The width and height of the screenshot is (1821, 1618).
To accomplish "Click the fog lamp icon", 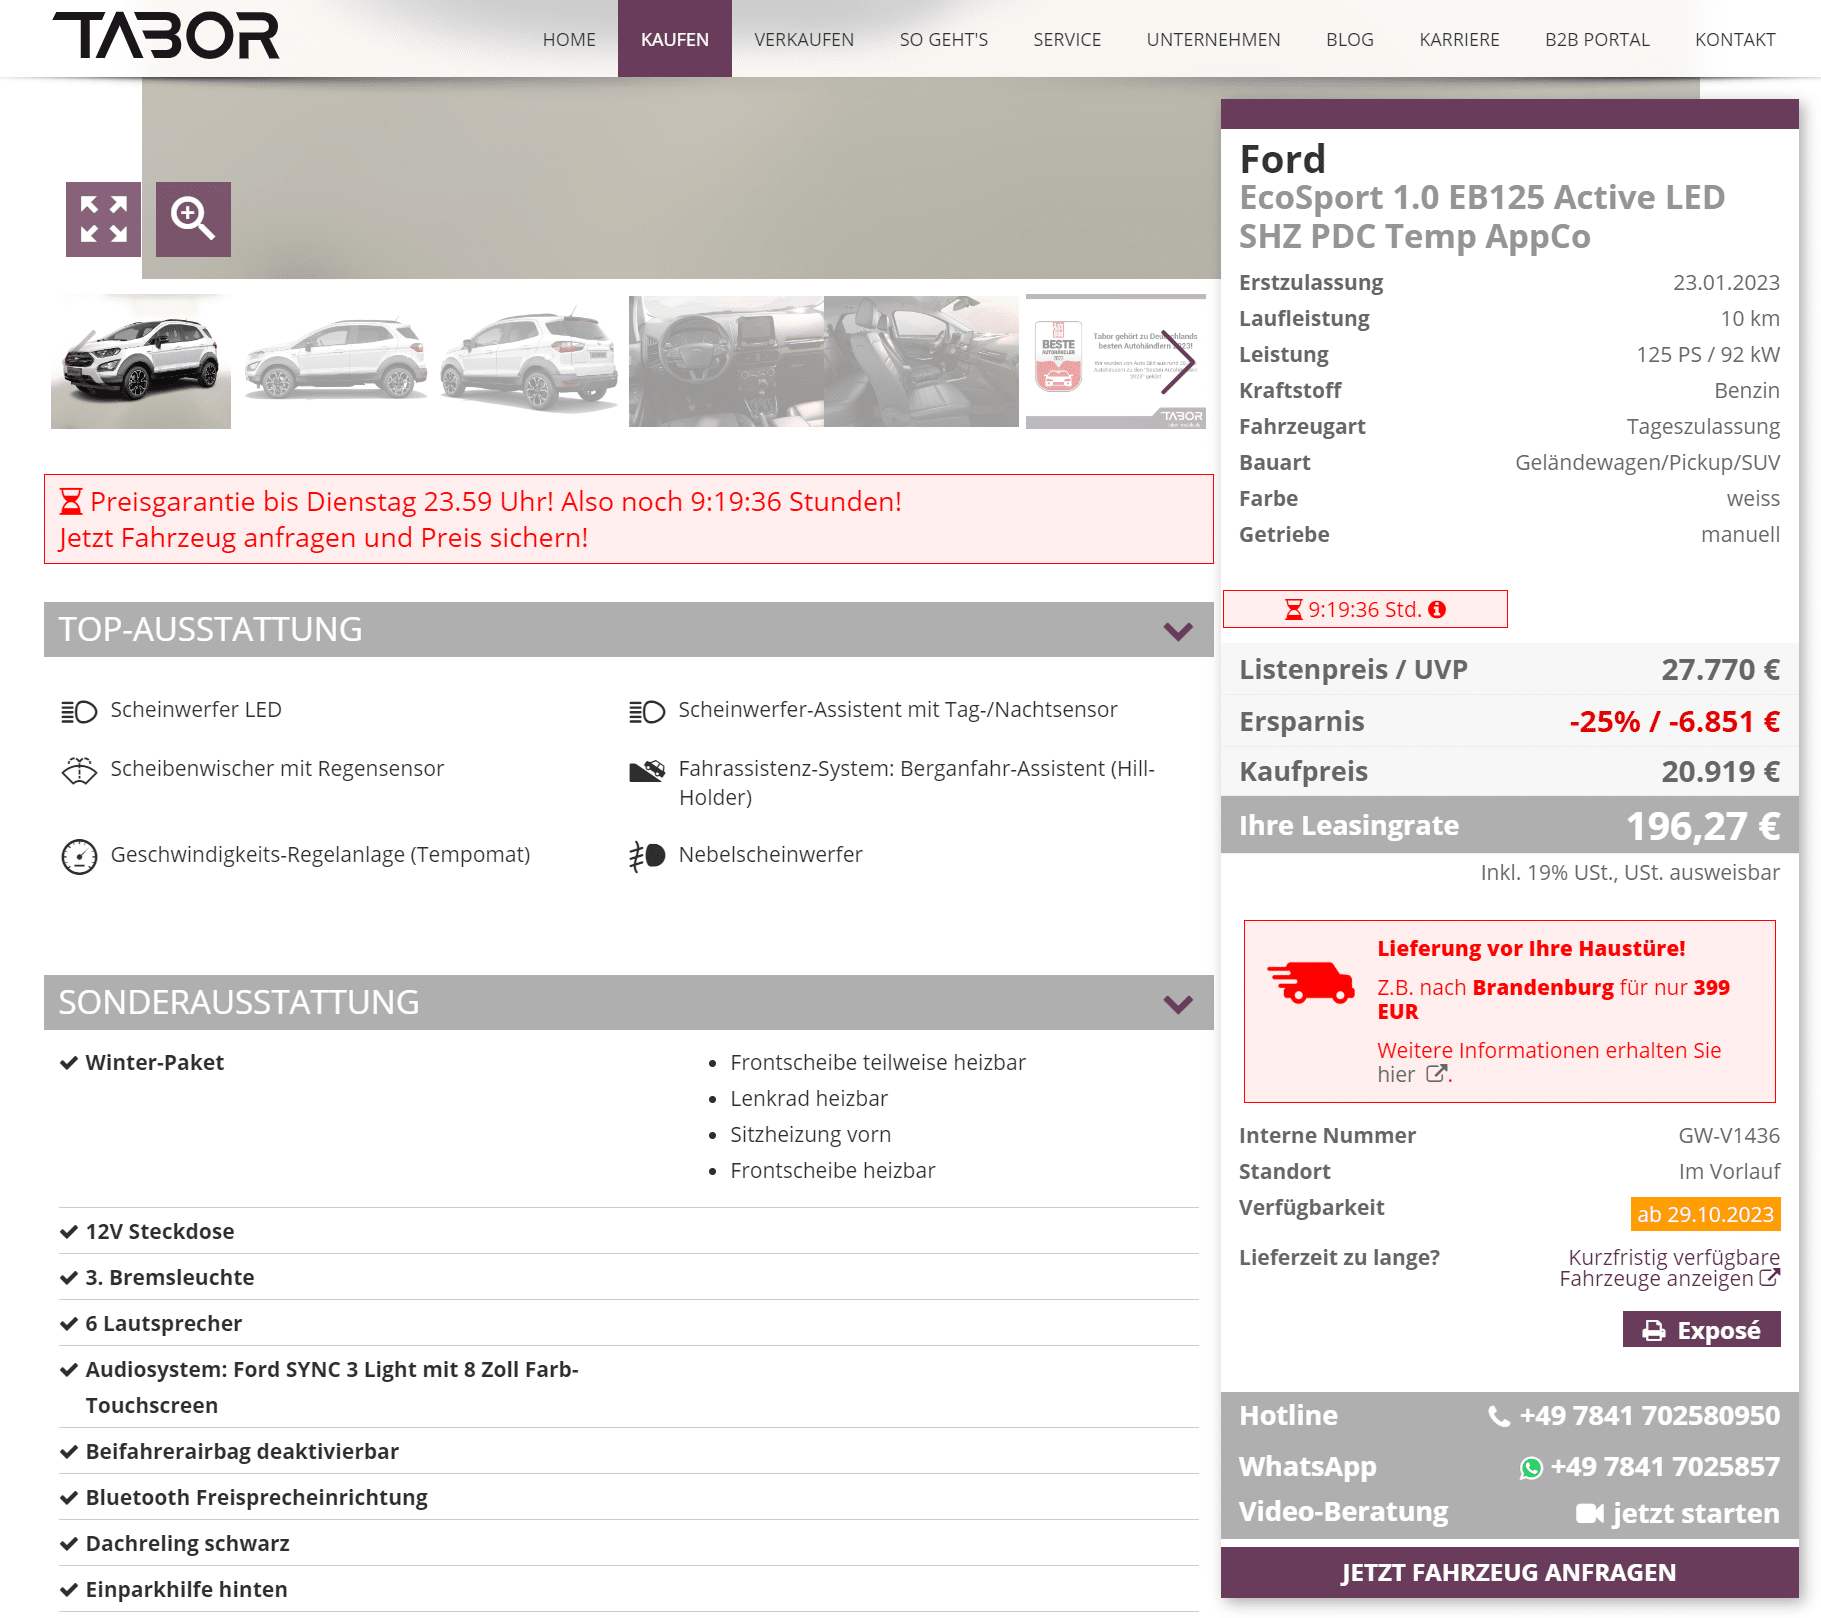I will [647, 856].
